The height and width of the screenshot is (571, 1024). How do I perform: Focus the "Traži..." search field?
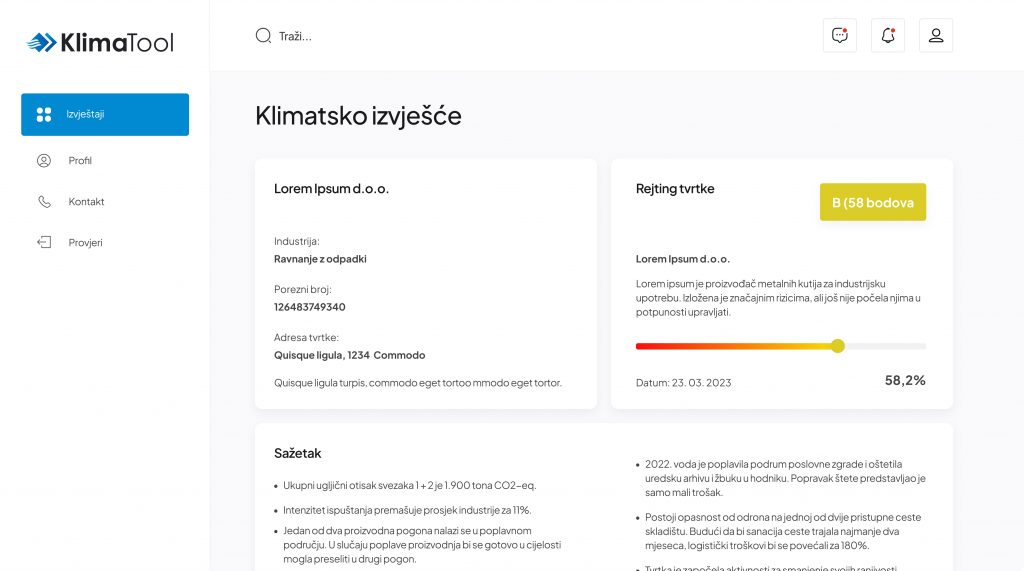click(400, 36)
